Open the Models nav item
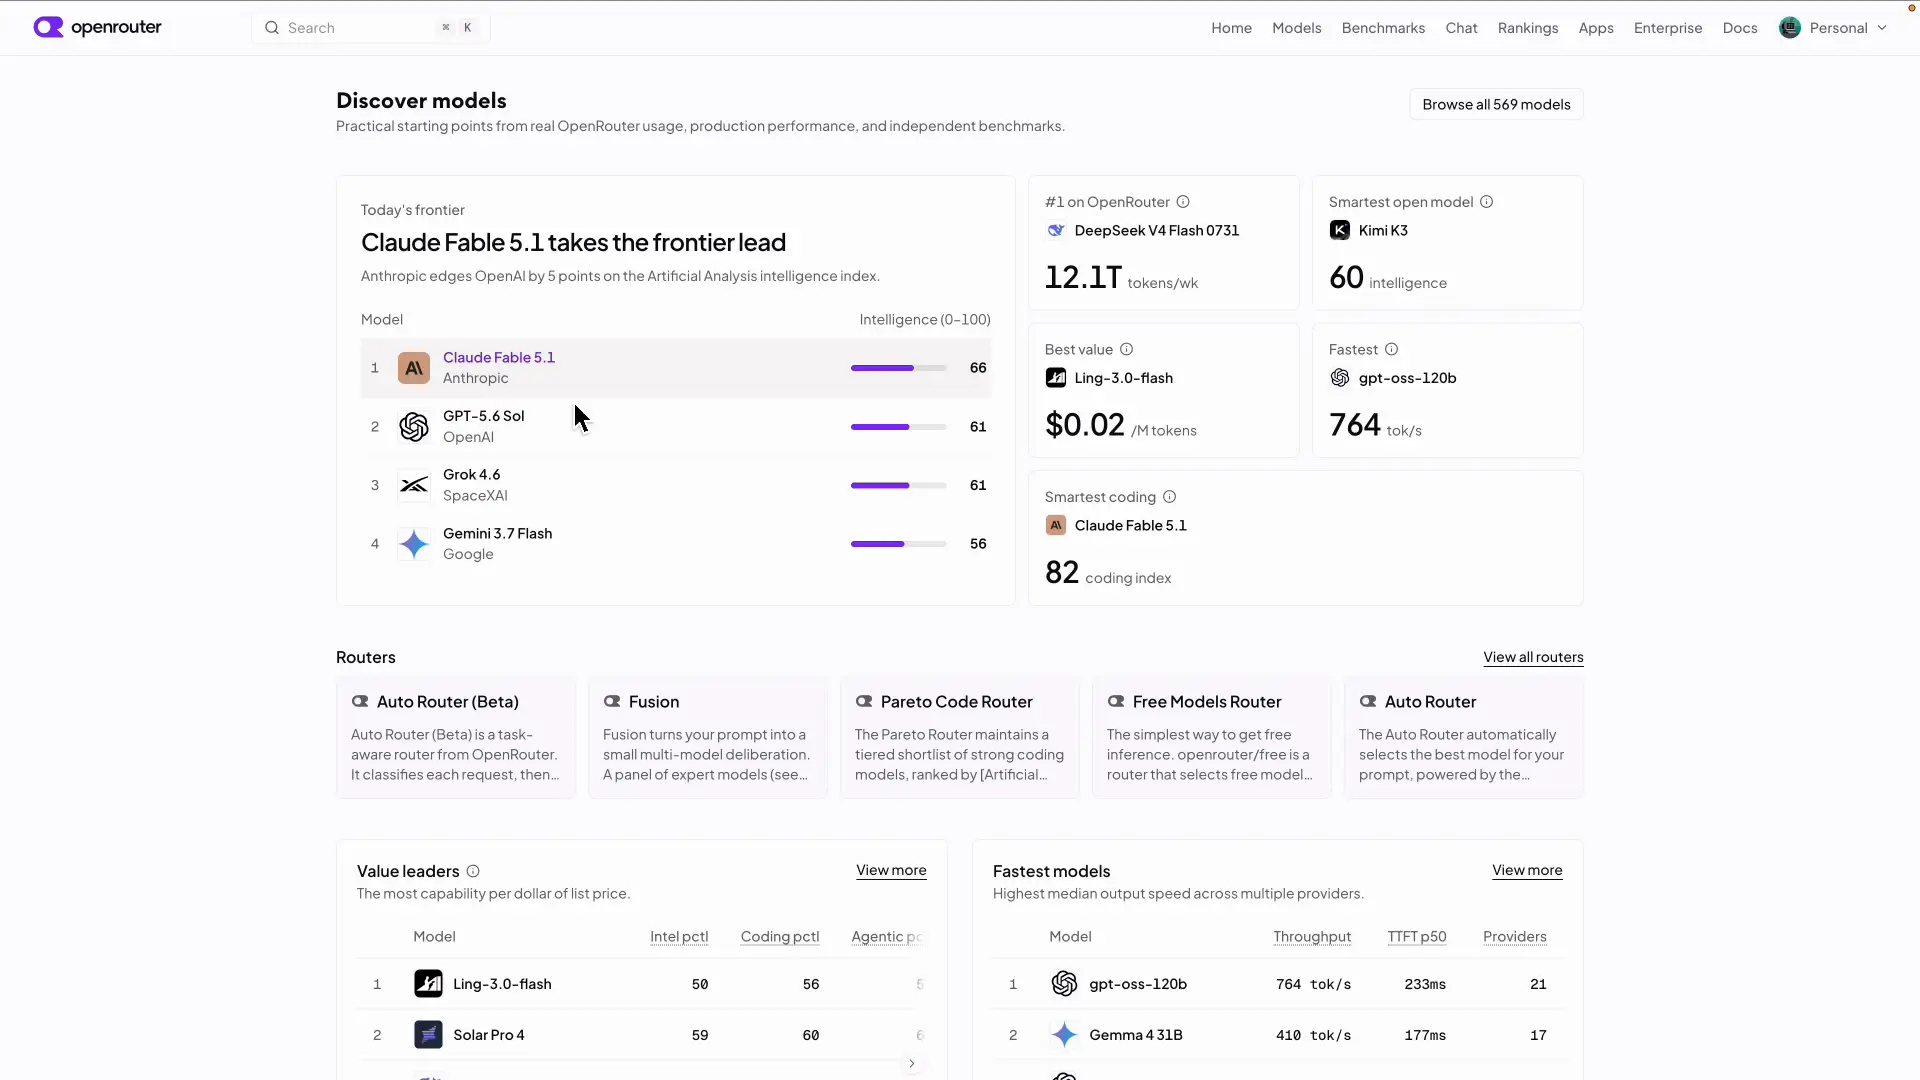 pyautogui.click(x=1296, y=28)
